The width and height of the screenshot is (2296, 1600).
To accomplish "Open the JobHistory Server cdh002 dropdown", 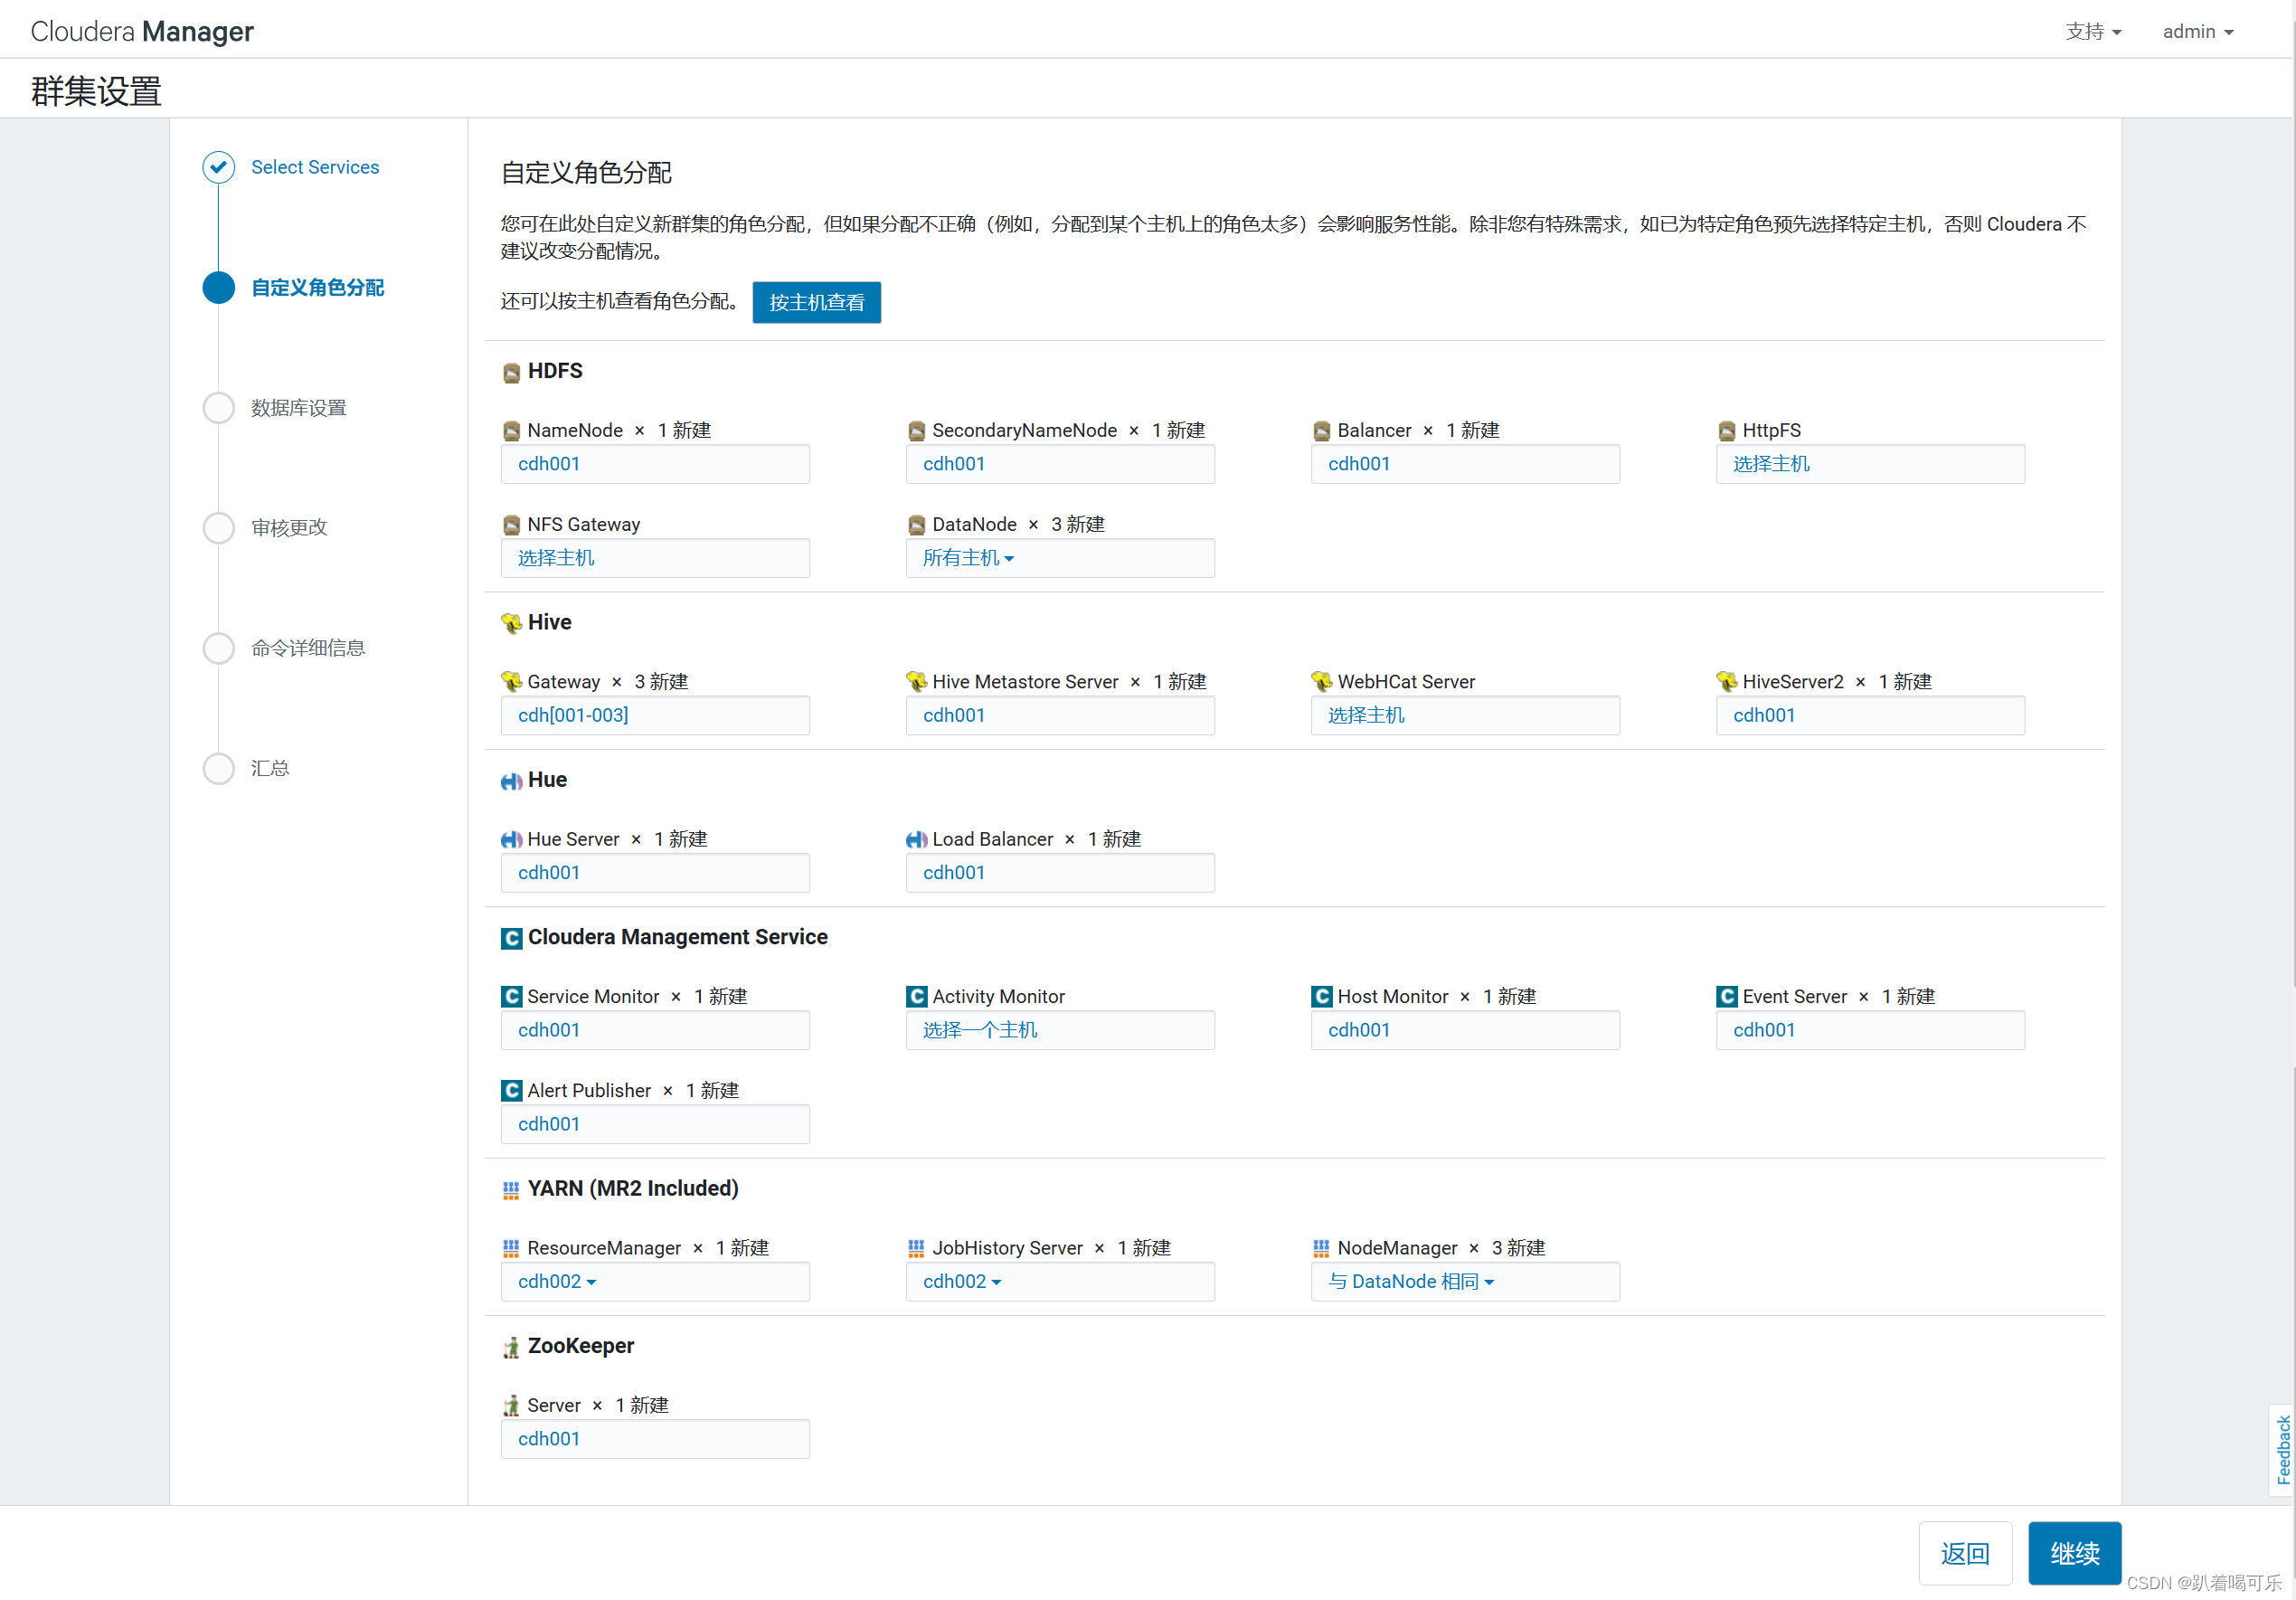I will [962, 1282].
